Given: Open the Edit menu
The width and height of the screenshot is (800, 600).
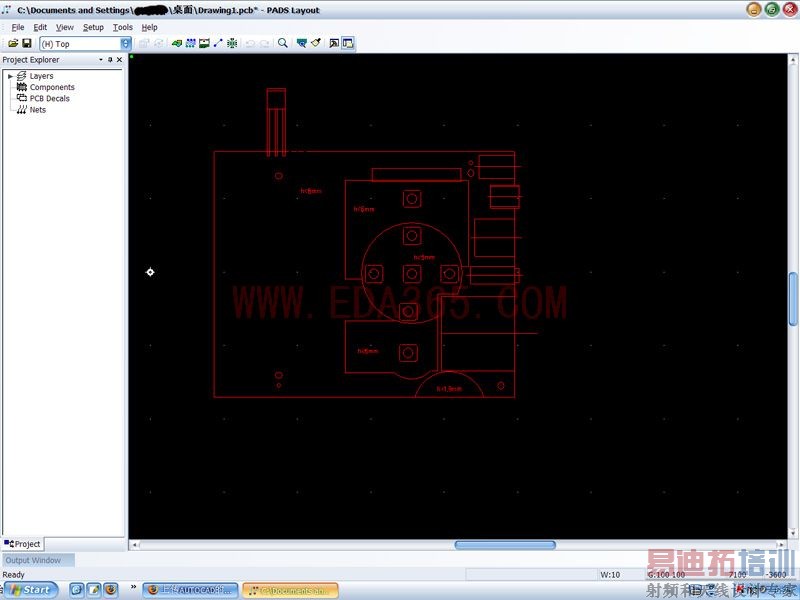Looking at the screenshot, I should [40, 28].
